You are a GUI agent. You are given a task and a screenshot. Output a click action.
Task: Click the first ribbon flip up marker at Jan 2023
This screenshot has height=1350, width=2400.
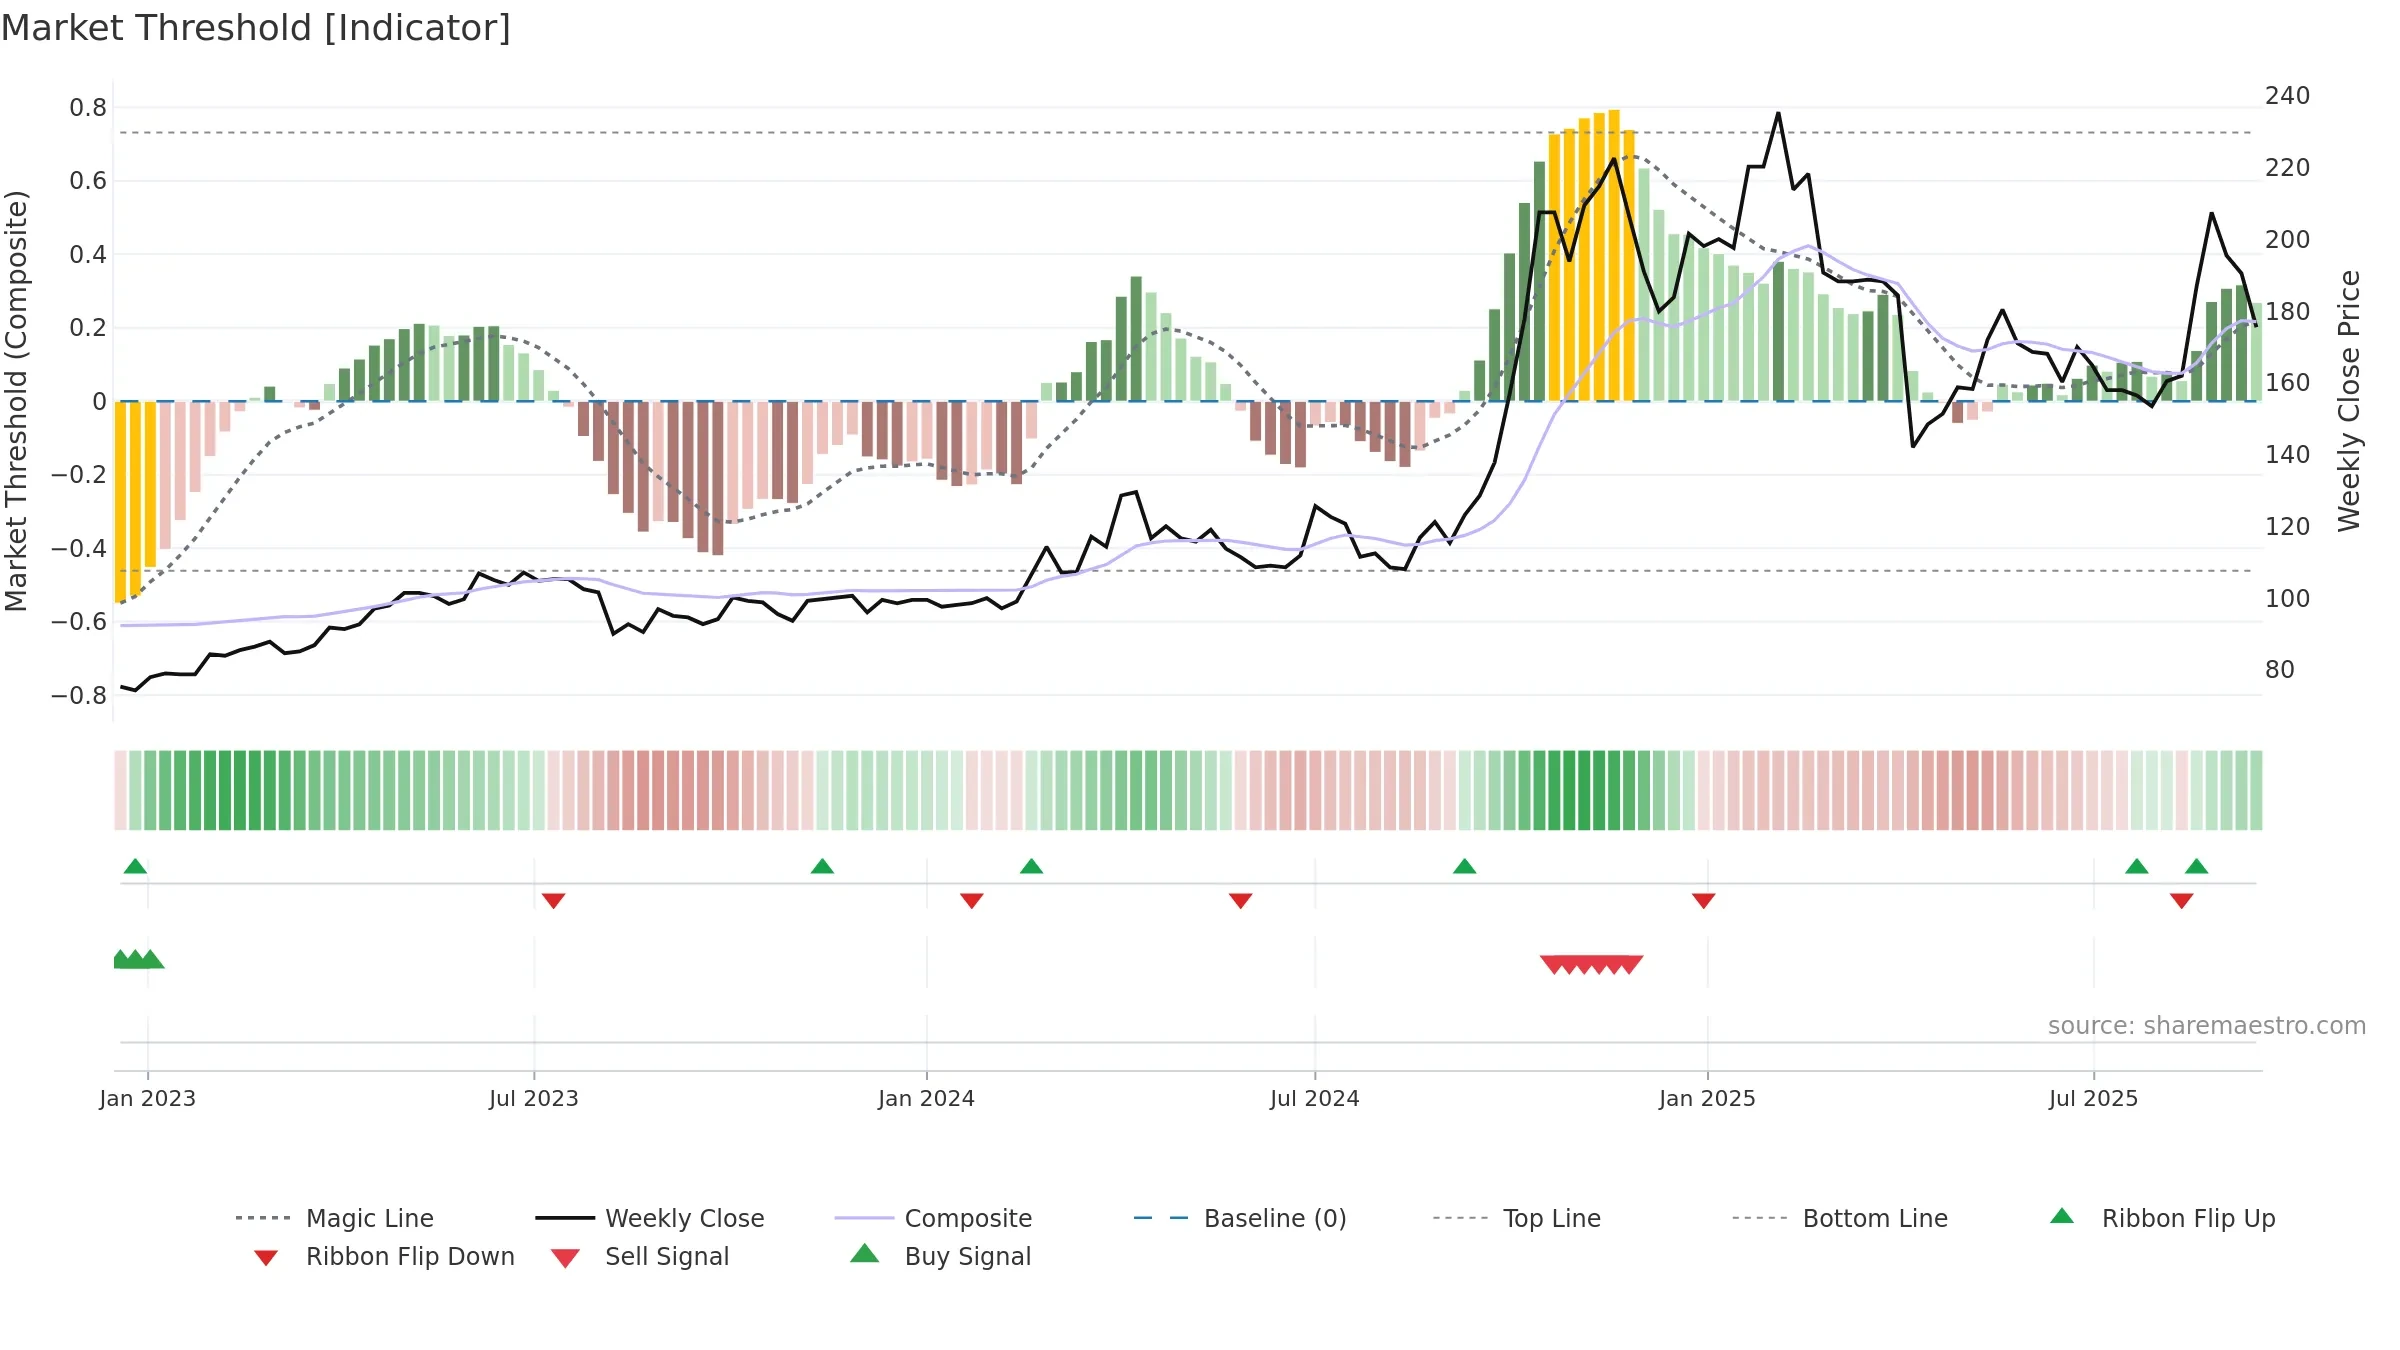click(135, 866)
